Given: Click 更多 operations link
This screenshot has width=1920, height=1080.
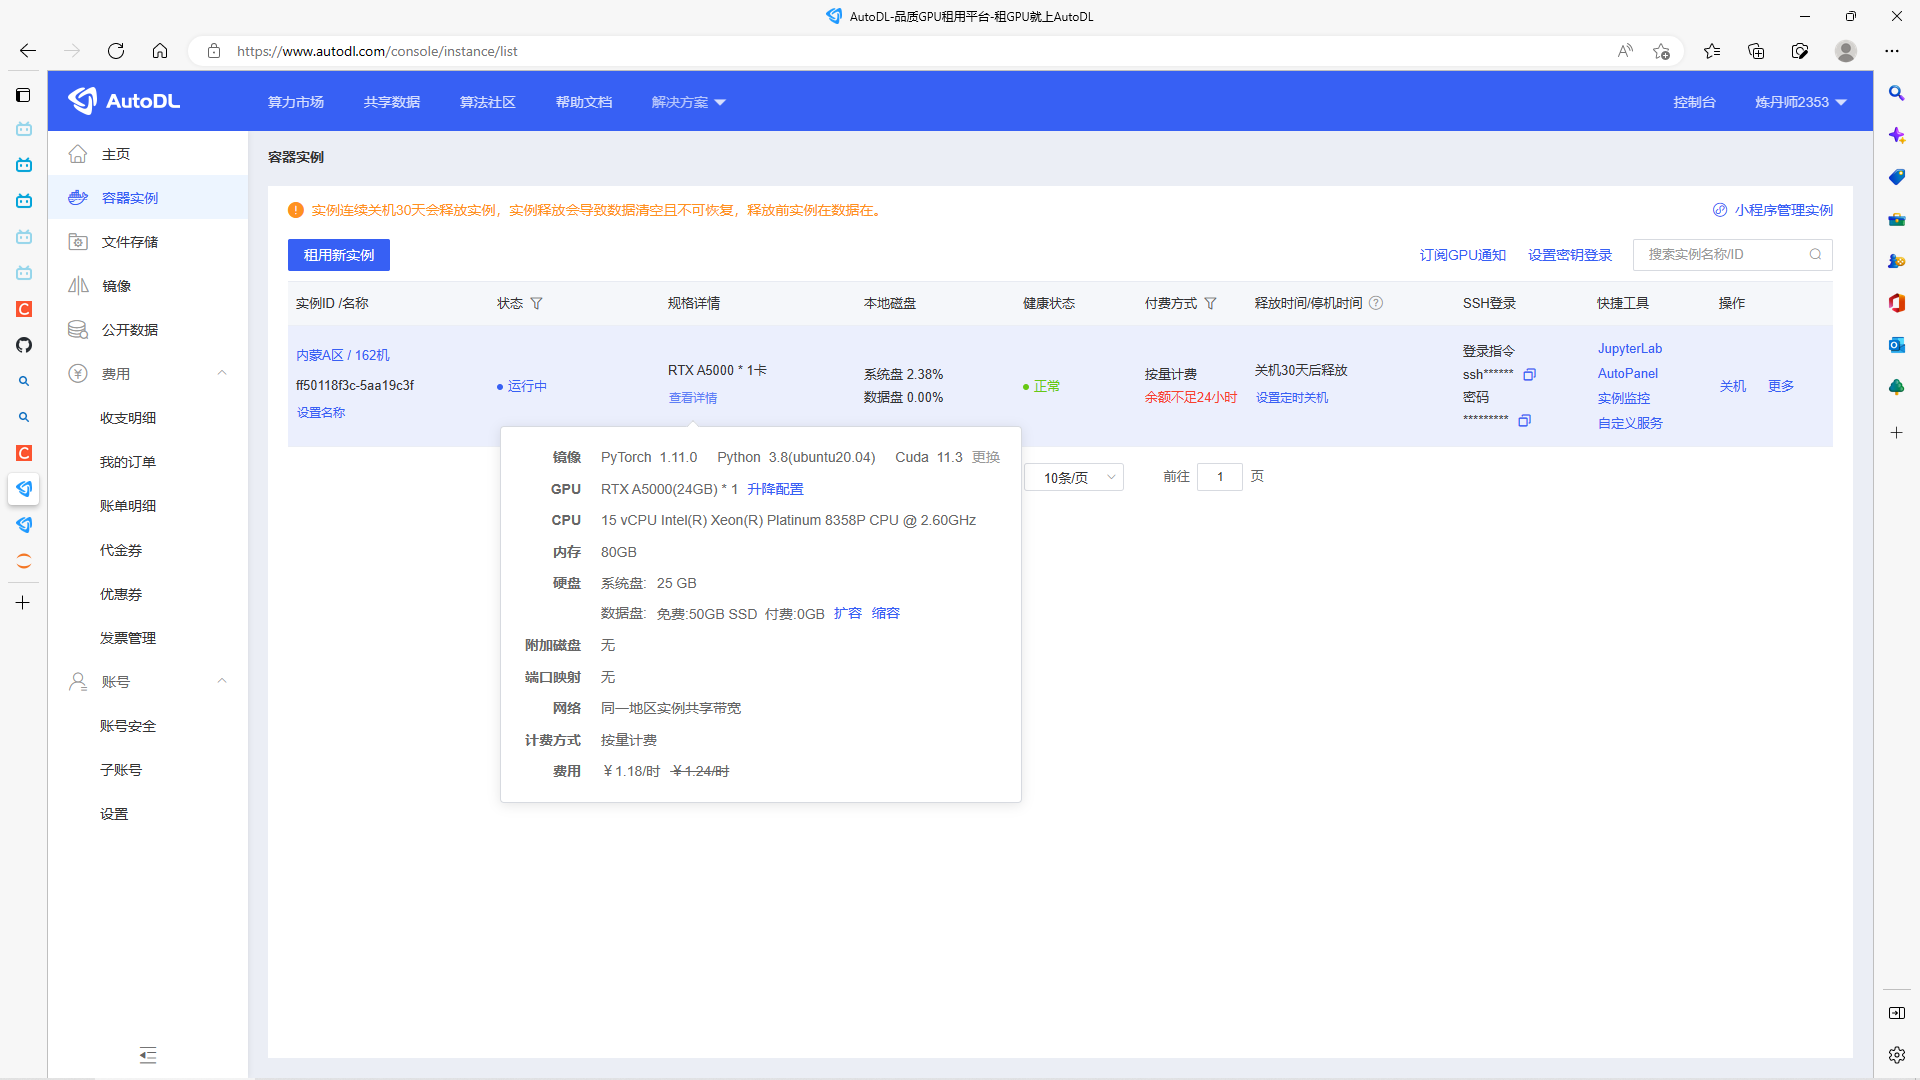Looking at the screenshot, I should [x=1781, y=386].
